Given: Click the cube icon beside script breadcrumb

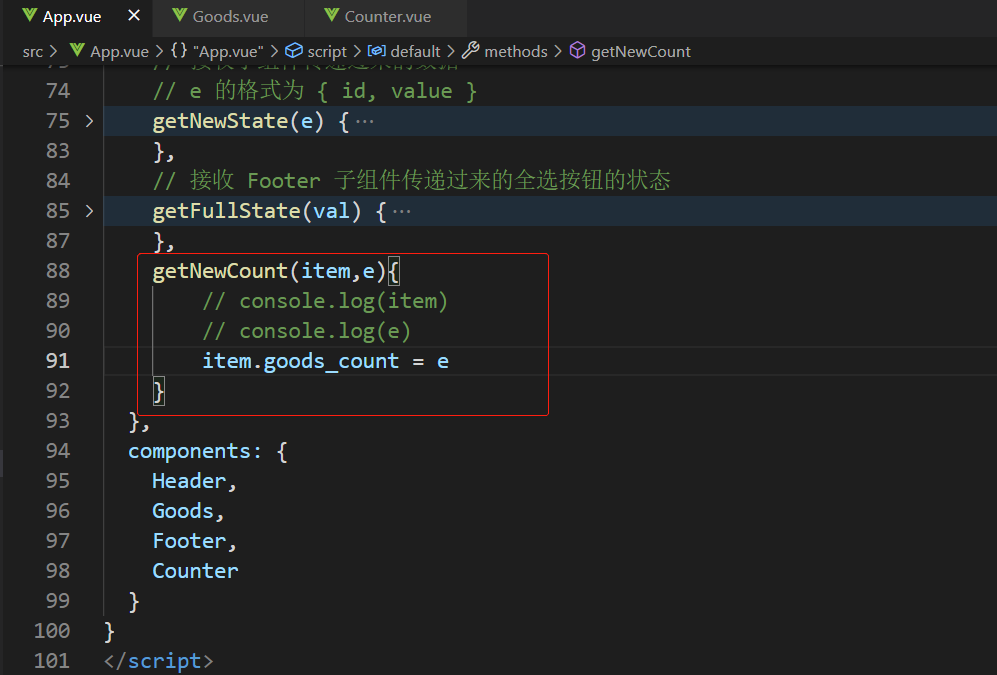Looking at the screenshot, I should click(293, 50).
